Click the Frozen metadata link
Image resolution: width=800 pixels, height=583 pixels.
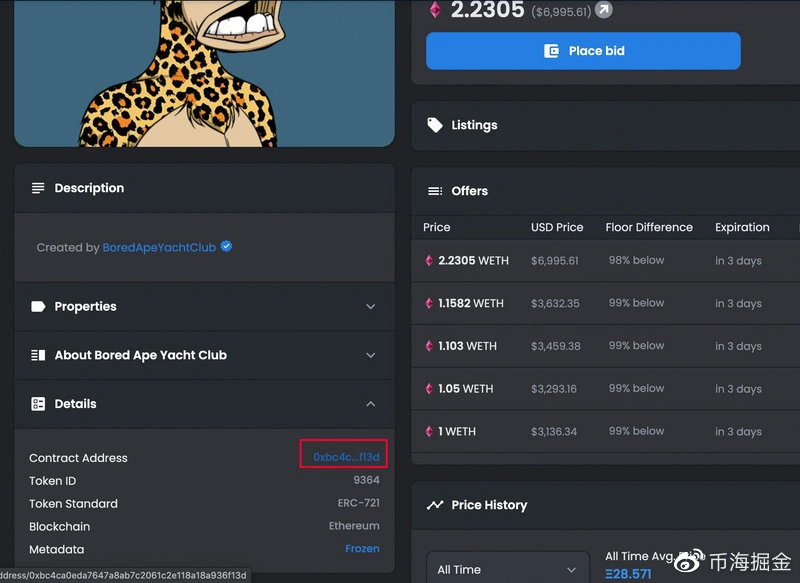click(362, 549)
